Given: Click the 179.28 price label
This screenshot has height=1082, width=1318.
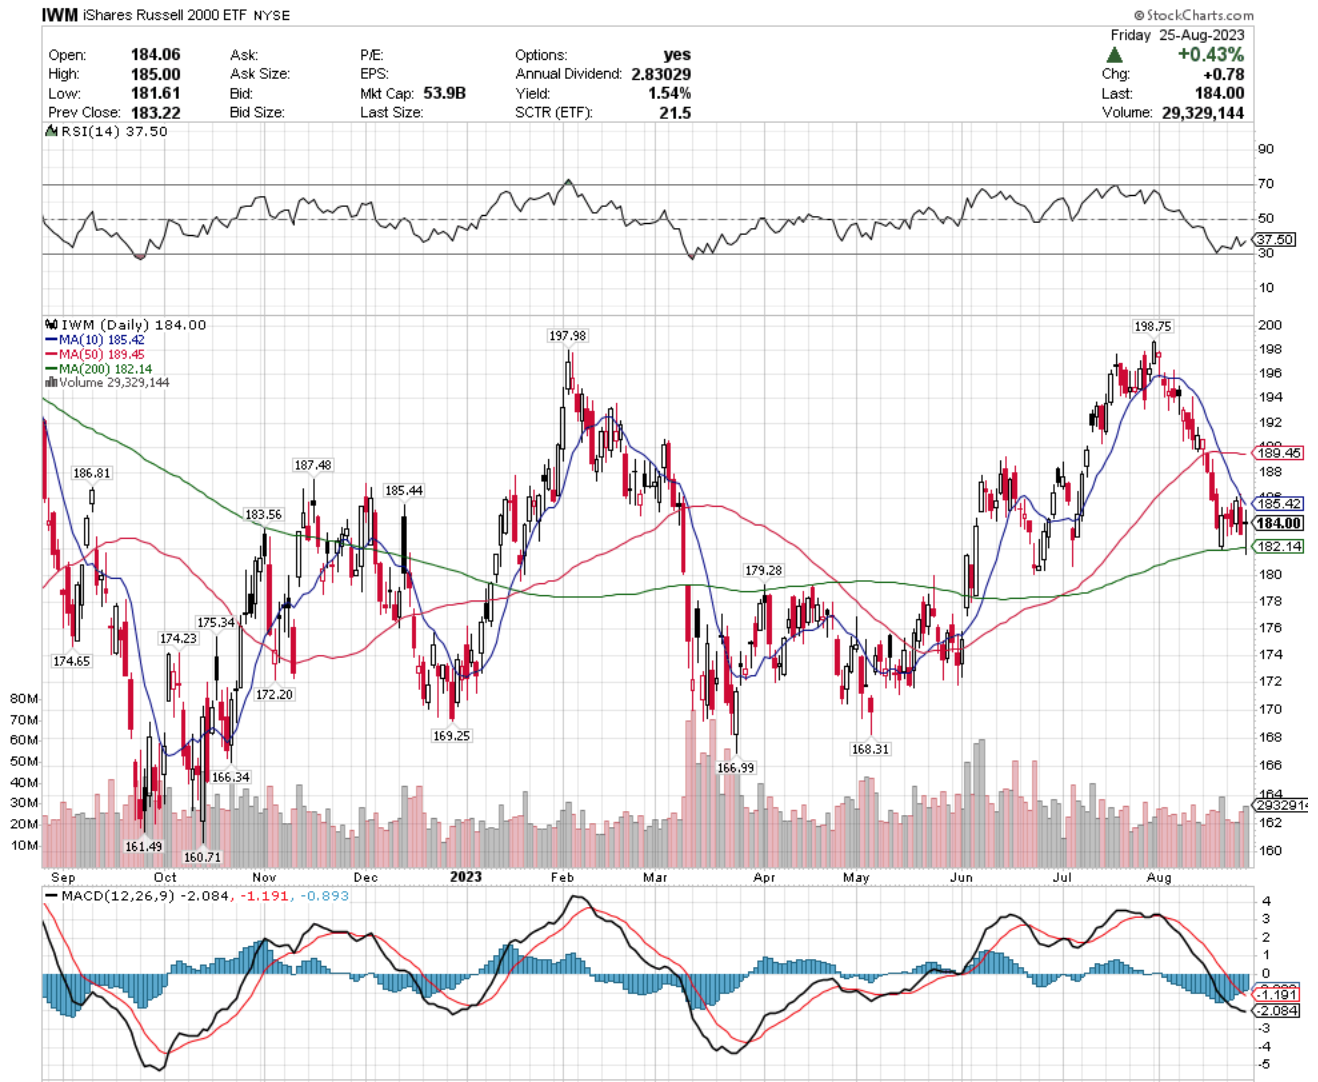Looking at the screenshot, I should click(763, 571).
